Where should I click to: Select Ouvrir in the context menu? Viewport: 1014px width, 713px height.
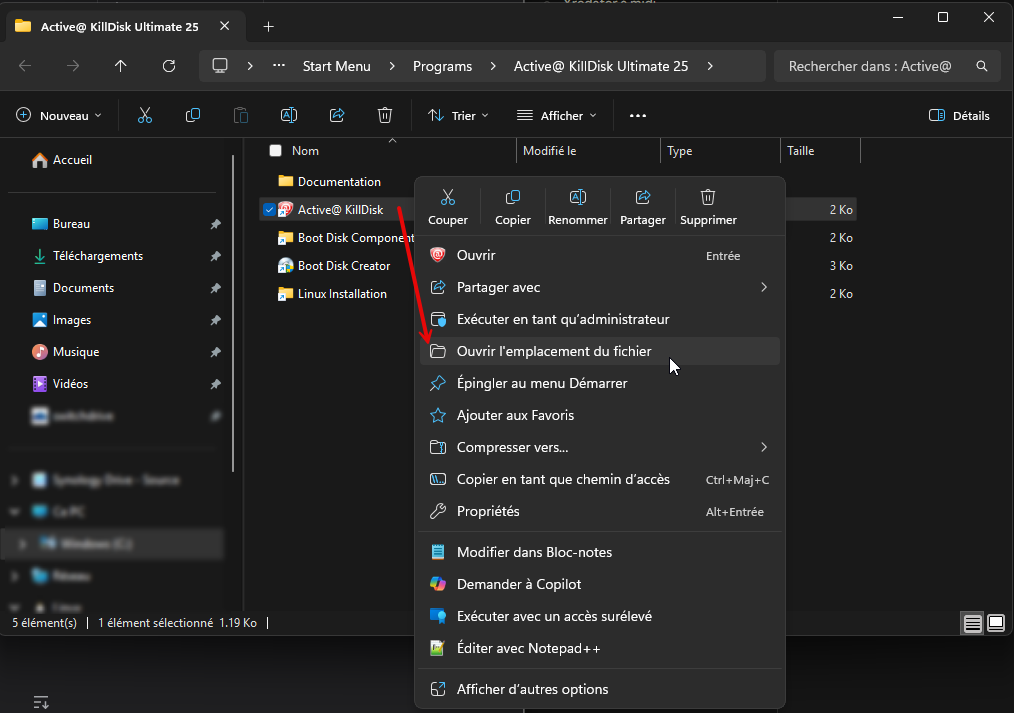(x=599, y=255)
